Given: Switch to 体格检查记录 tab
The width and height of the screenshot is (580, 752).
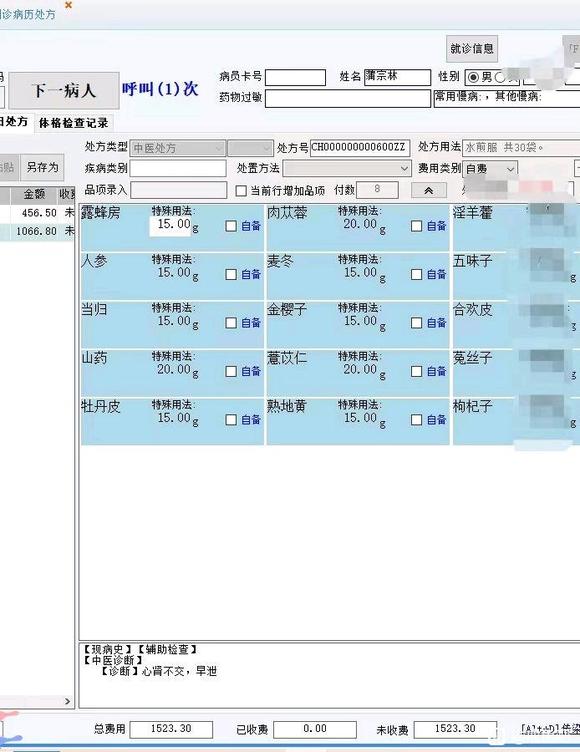Looking at the screenshot, I should 73,123.
